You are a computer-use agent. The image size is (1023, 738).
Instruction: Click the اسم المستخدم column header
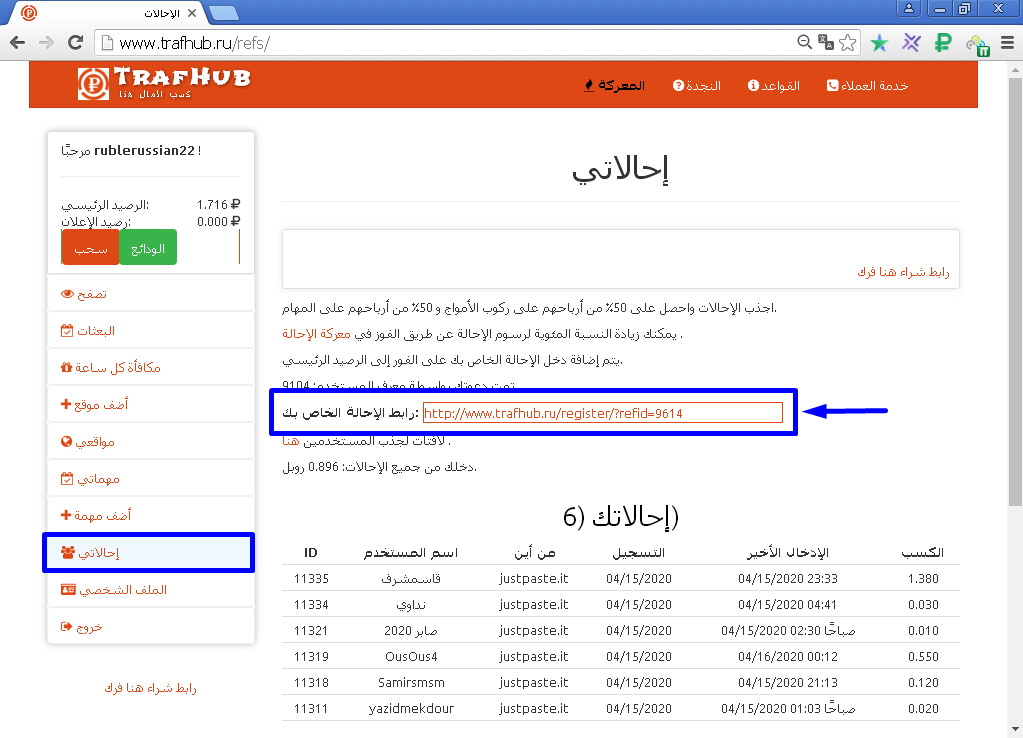click(411, 553)
